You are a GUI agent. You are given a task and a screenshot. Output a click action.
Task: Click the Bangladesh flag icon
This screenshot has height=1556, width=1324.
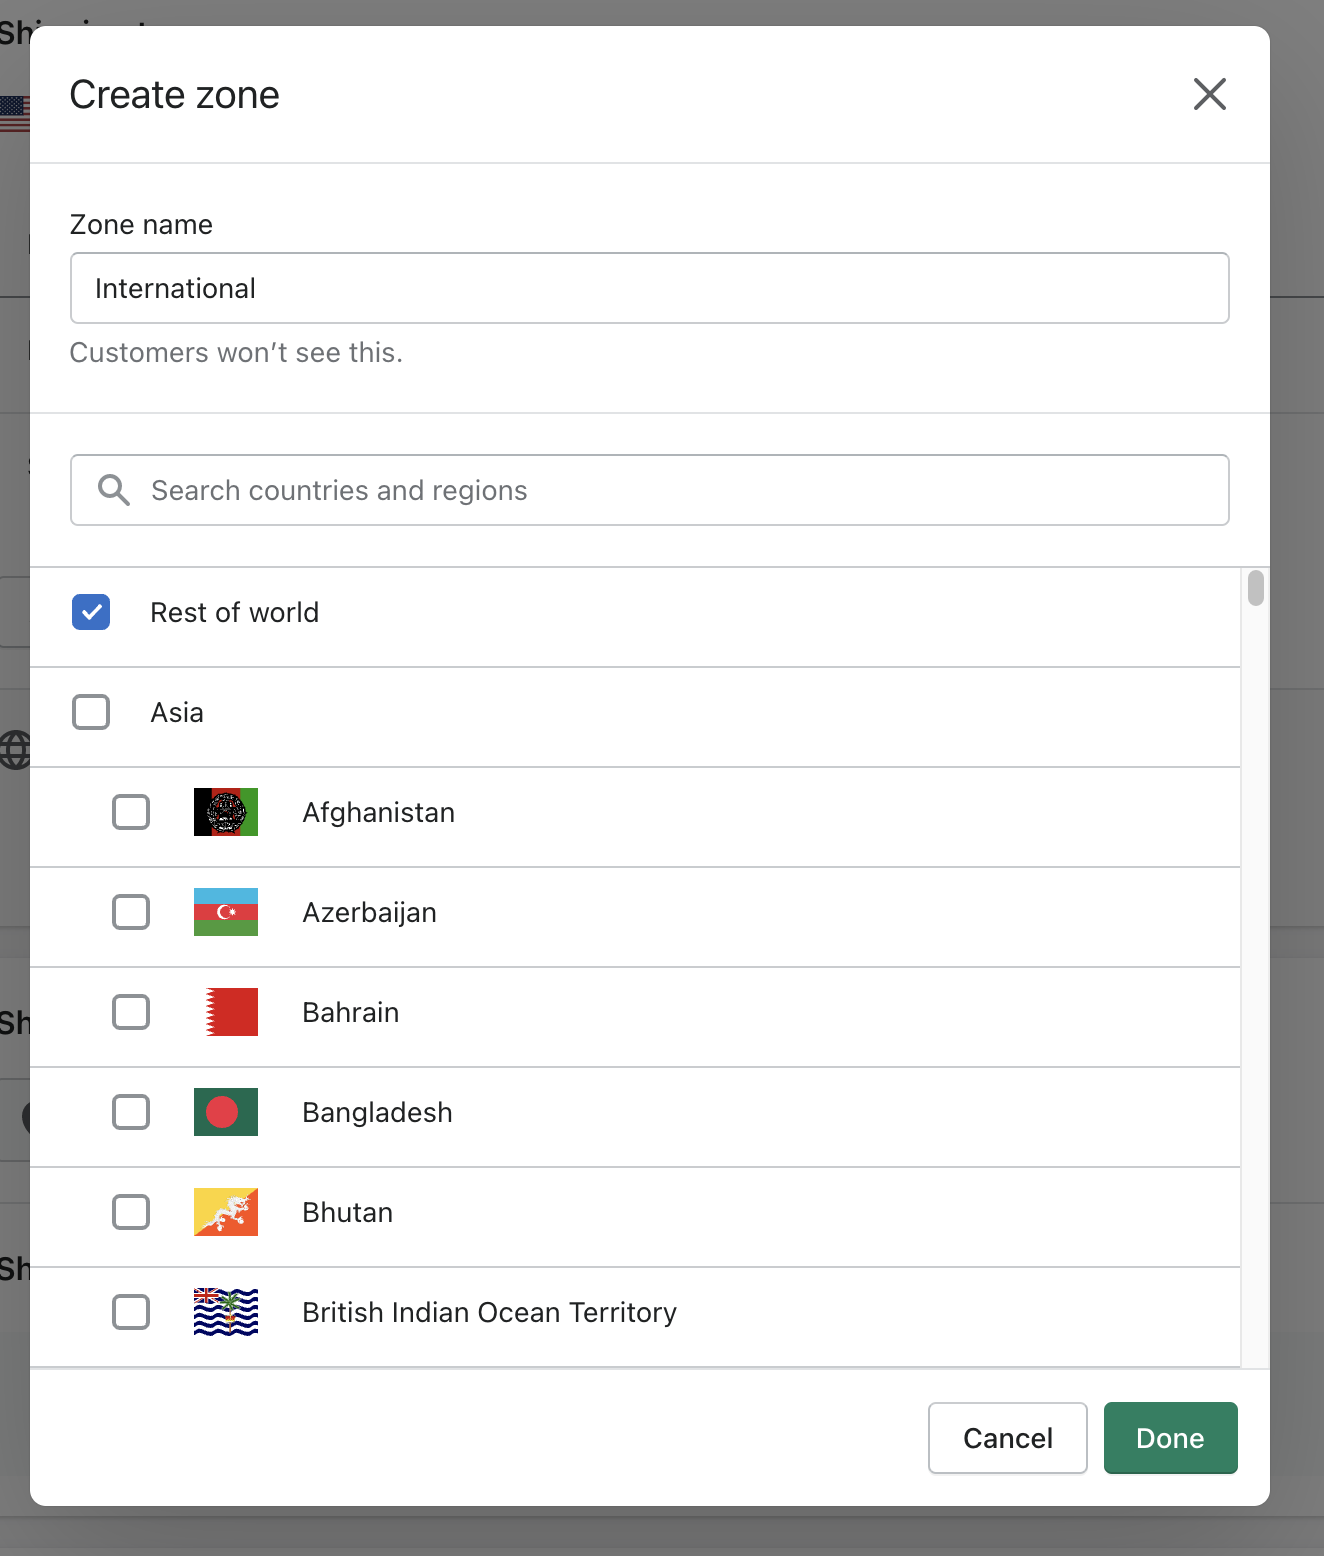[226, 1112]
